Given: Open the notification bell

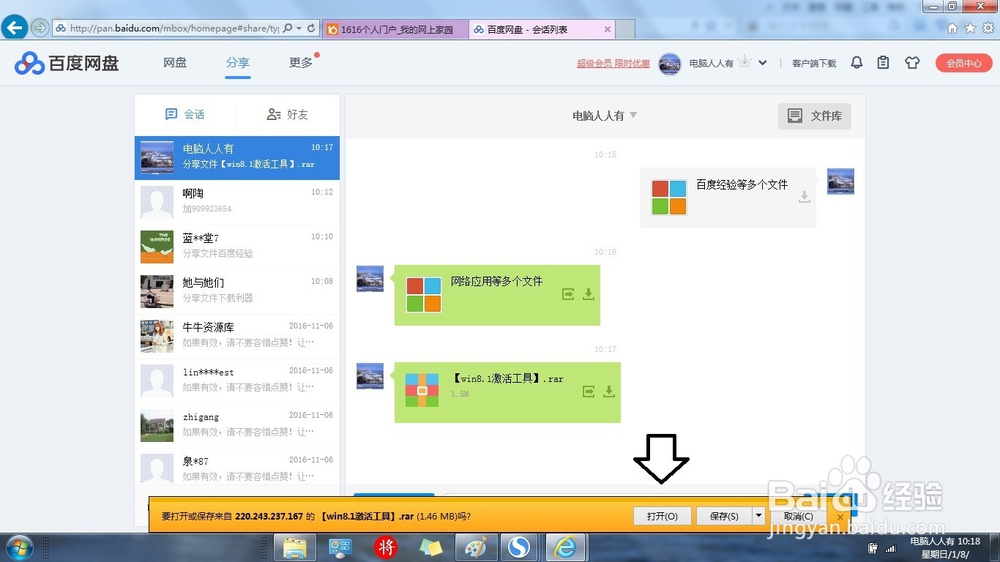Looking at the screenshot, I should click(857, 63).
